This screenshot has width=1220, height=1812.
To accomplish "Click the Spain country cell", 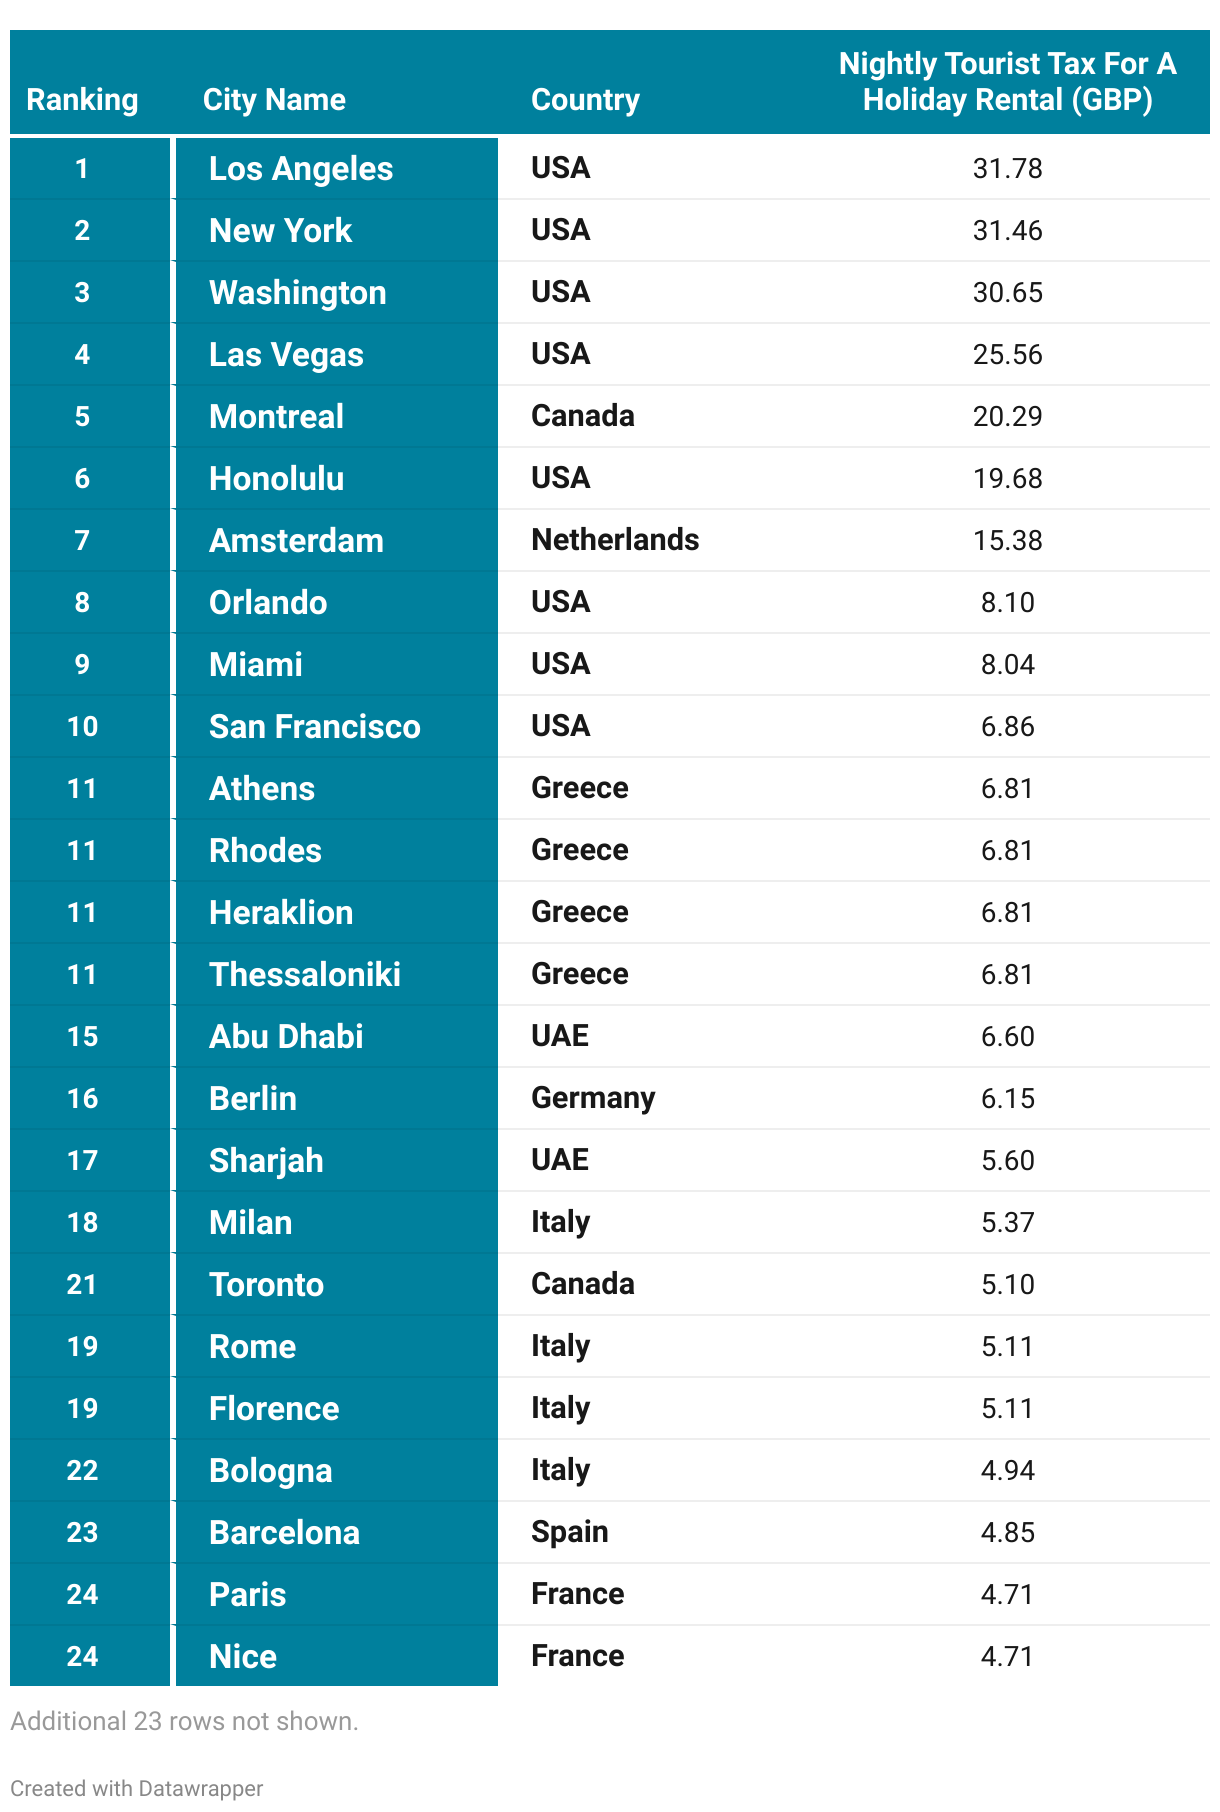I will [x=570, y=1532].
